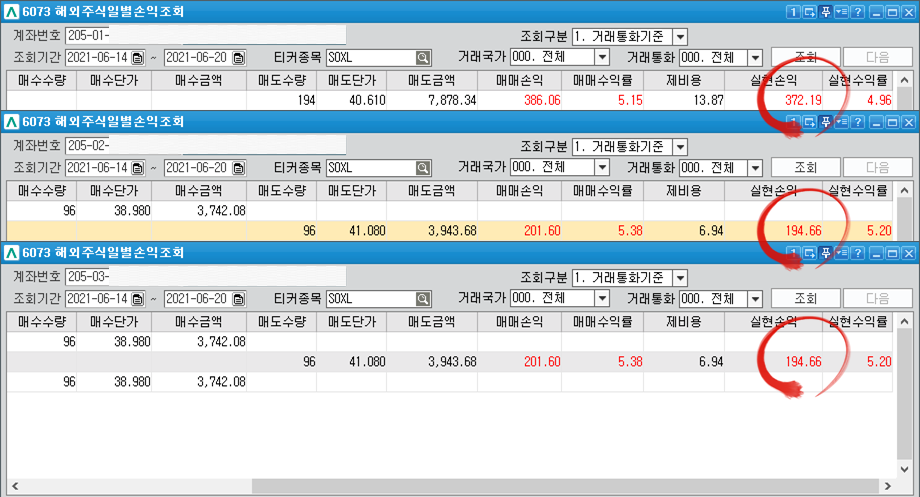The height and width of the screenshot is (497, 920).
Task: Click horizontal scrollbar right arrow in 205-03 window
Action: [x=887, y=486]
